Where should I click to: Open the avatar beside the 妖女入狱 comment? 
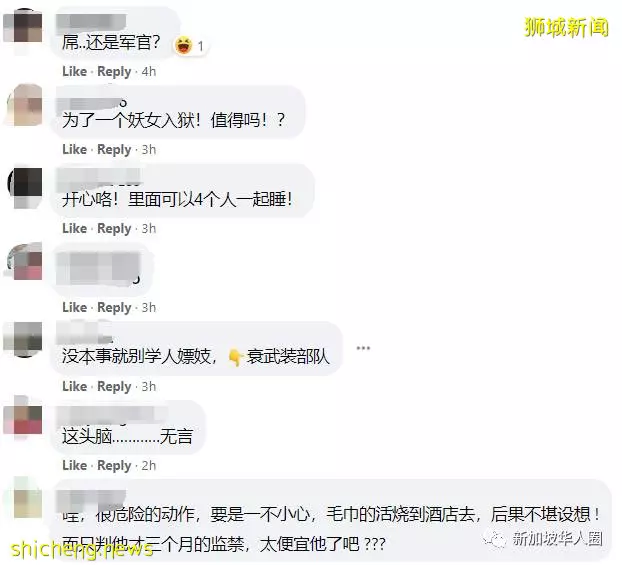tap(24, 104)
